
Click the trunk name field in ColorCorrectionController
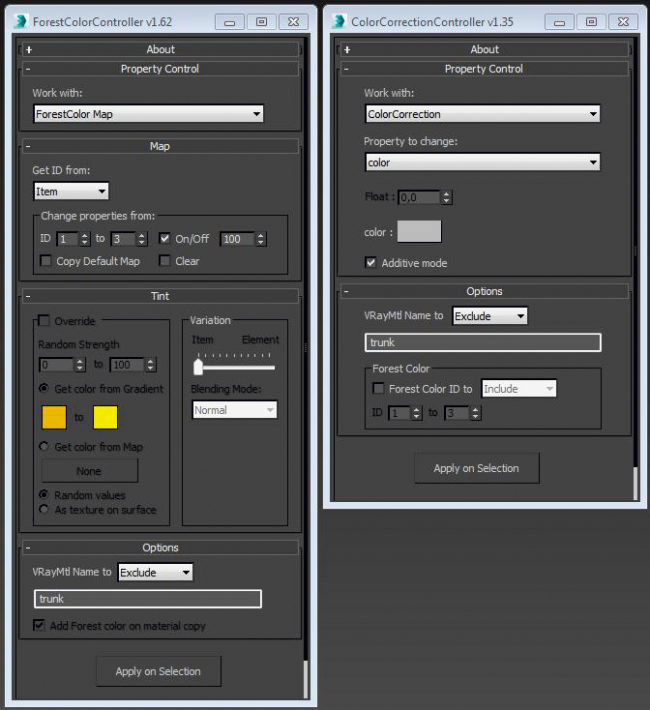pyautogui.click(x=483, y=342)
